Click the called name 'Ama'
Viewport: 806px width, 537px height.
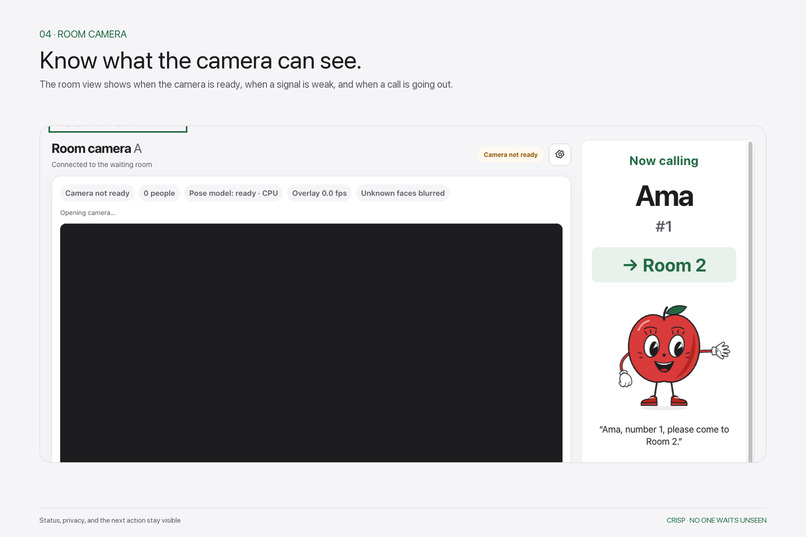click(x=664, y=196)
